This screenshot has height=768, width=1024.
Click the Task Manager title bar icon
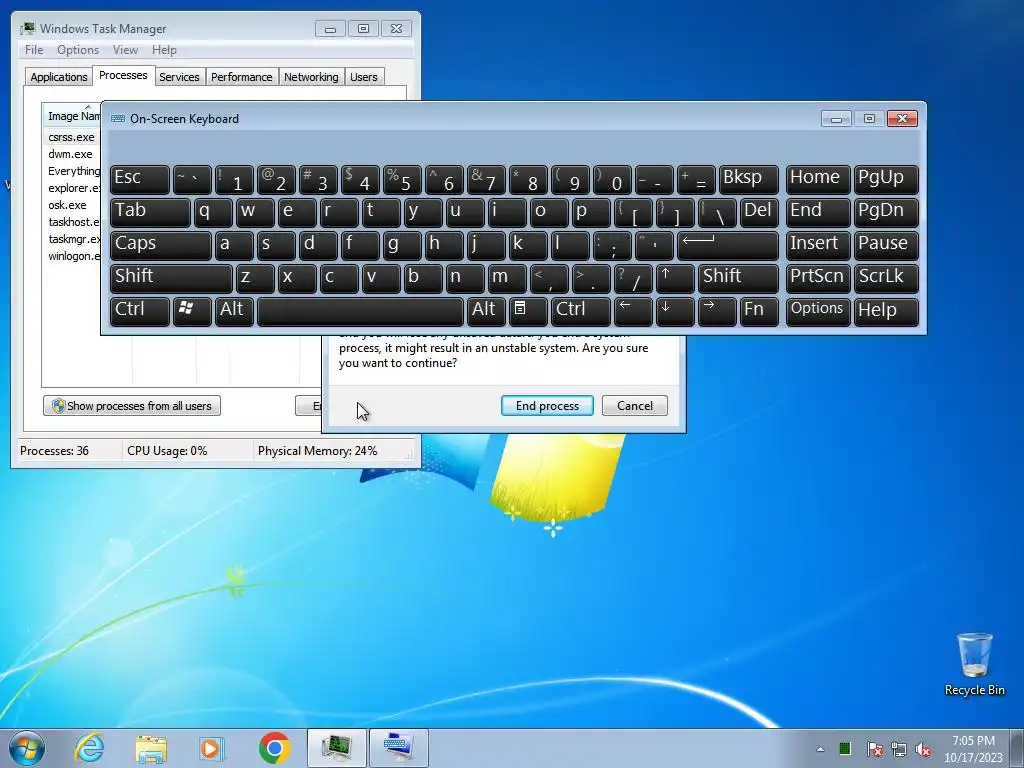tap(27, 29)
